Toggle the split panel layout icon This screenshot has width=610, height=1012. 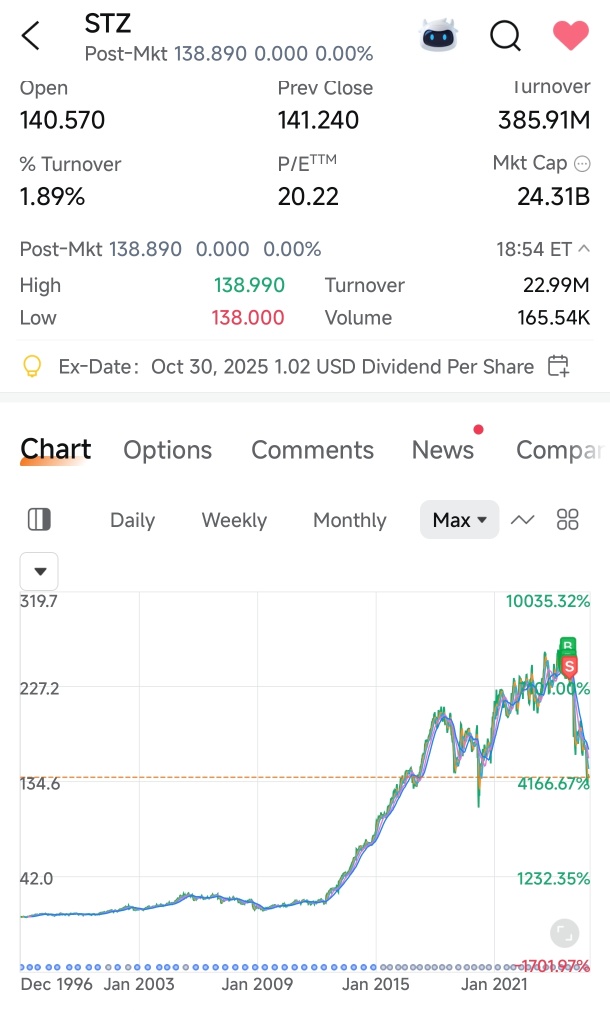[39, 519]
